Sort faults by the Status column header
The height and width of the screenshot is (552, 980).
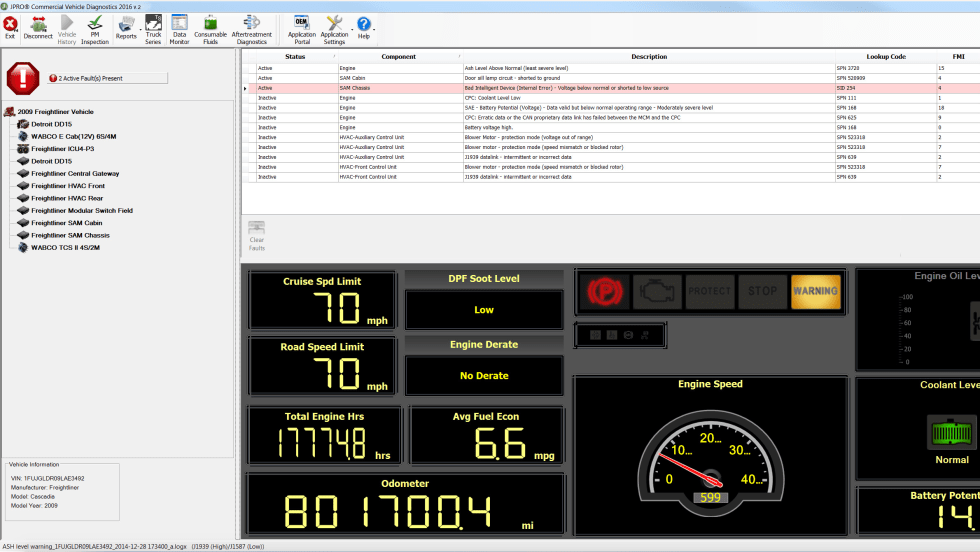click(295, 57)
